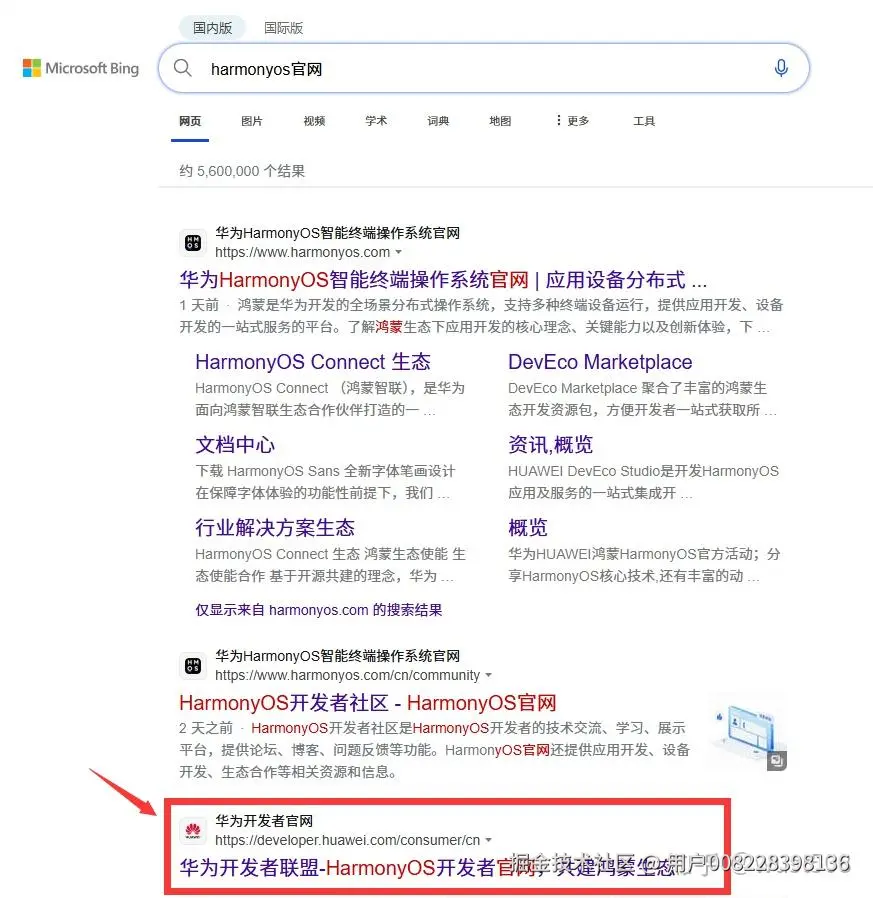Click the HMOS favicon of community result
Viewport: 873px width, 898px height.
tap(193, 665)
